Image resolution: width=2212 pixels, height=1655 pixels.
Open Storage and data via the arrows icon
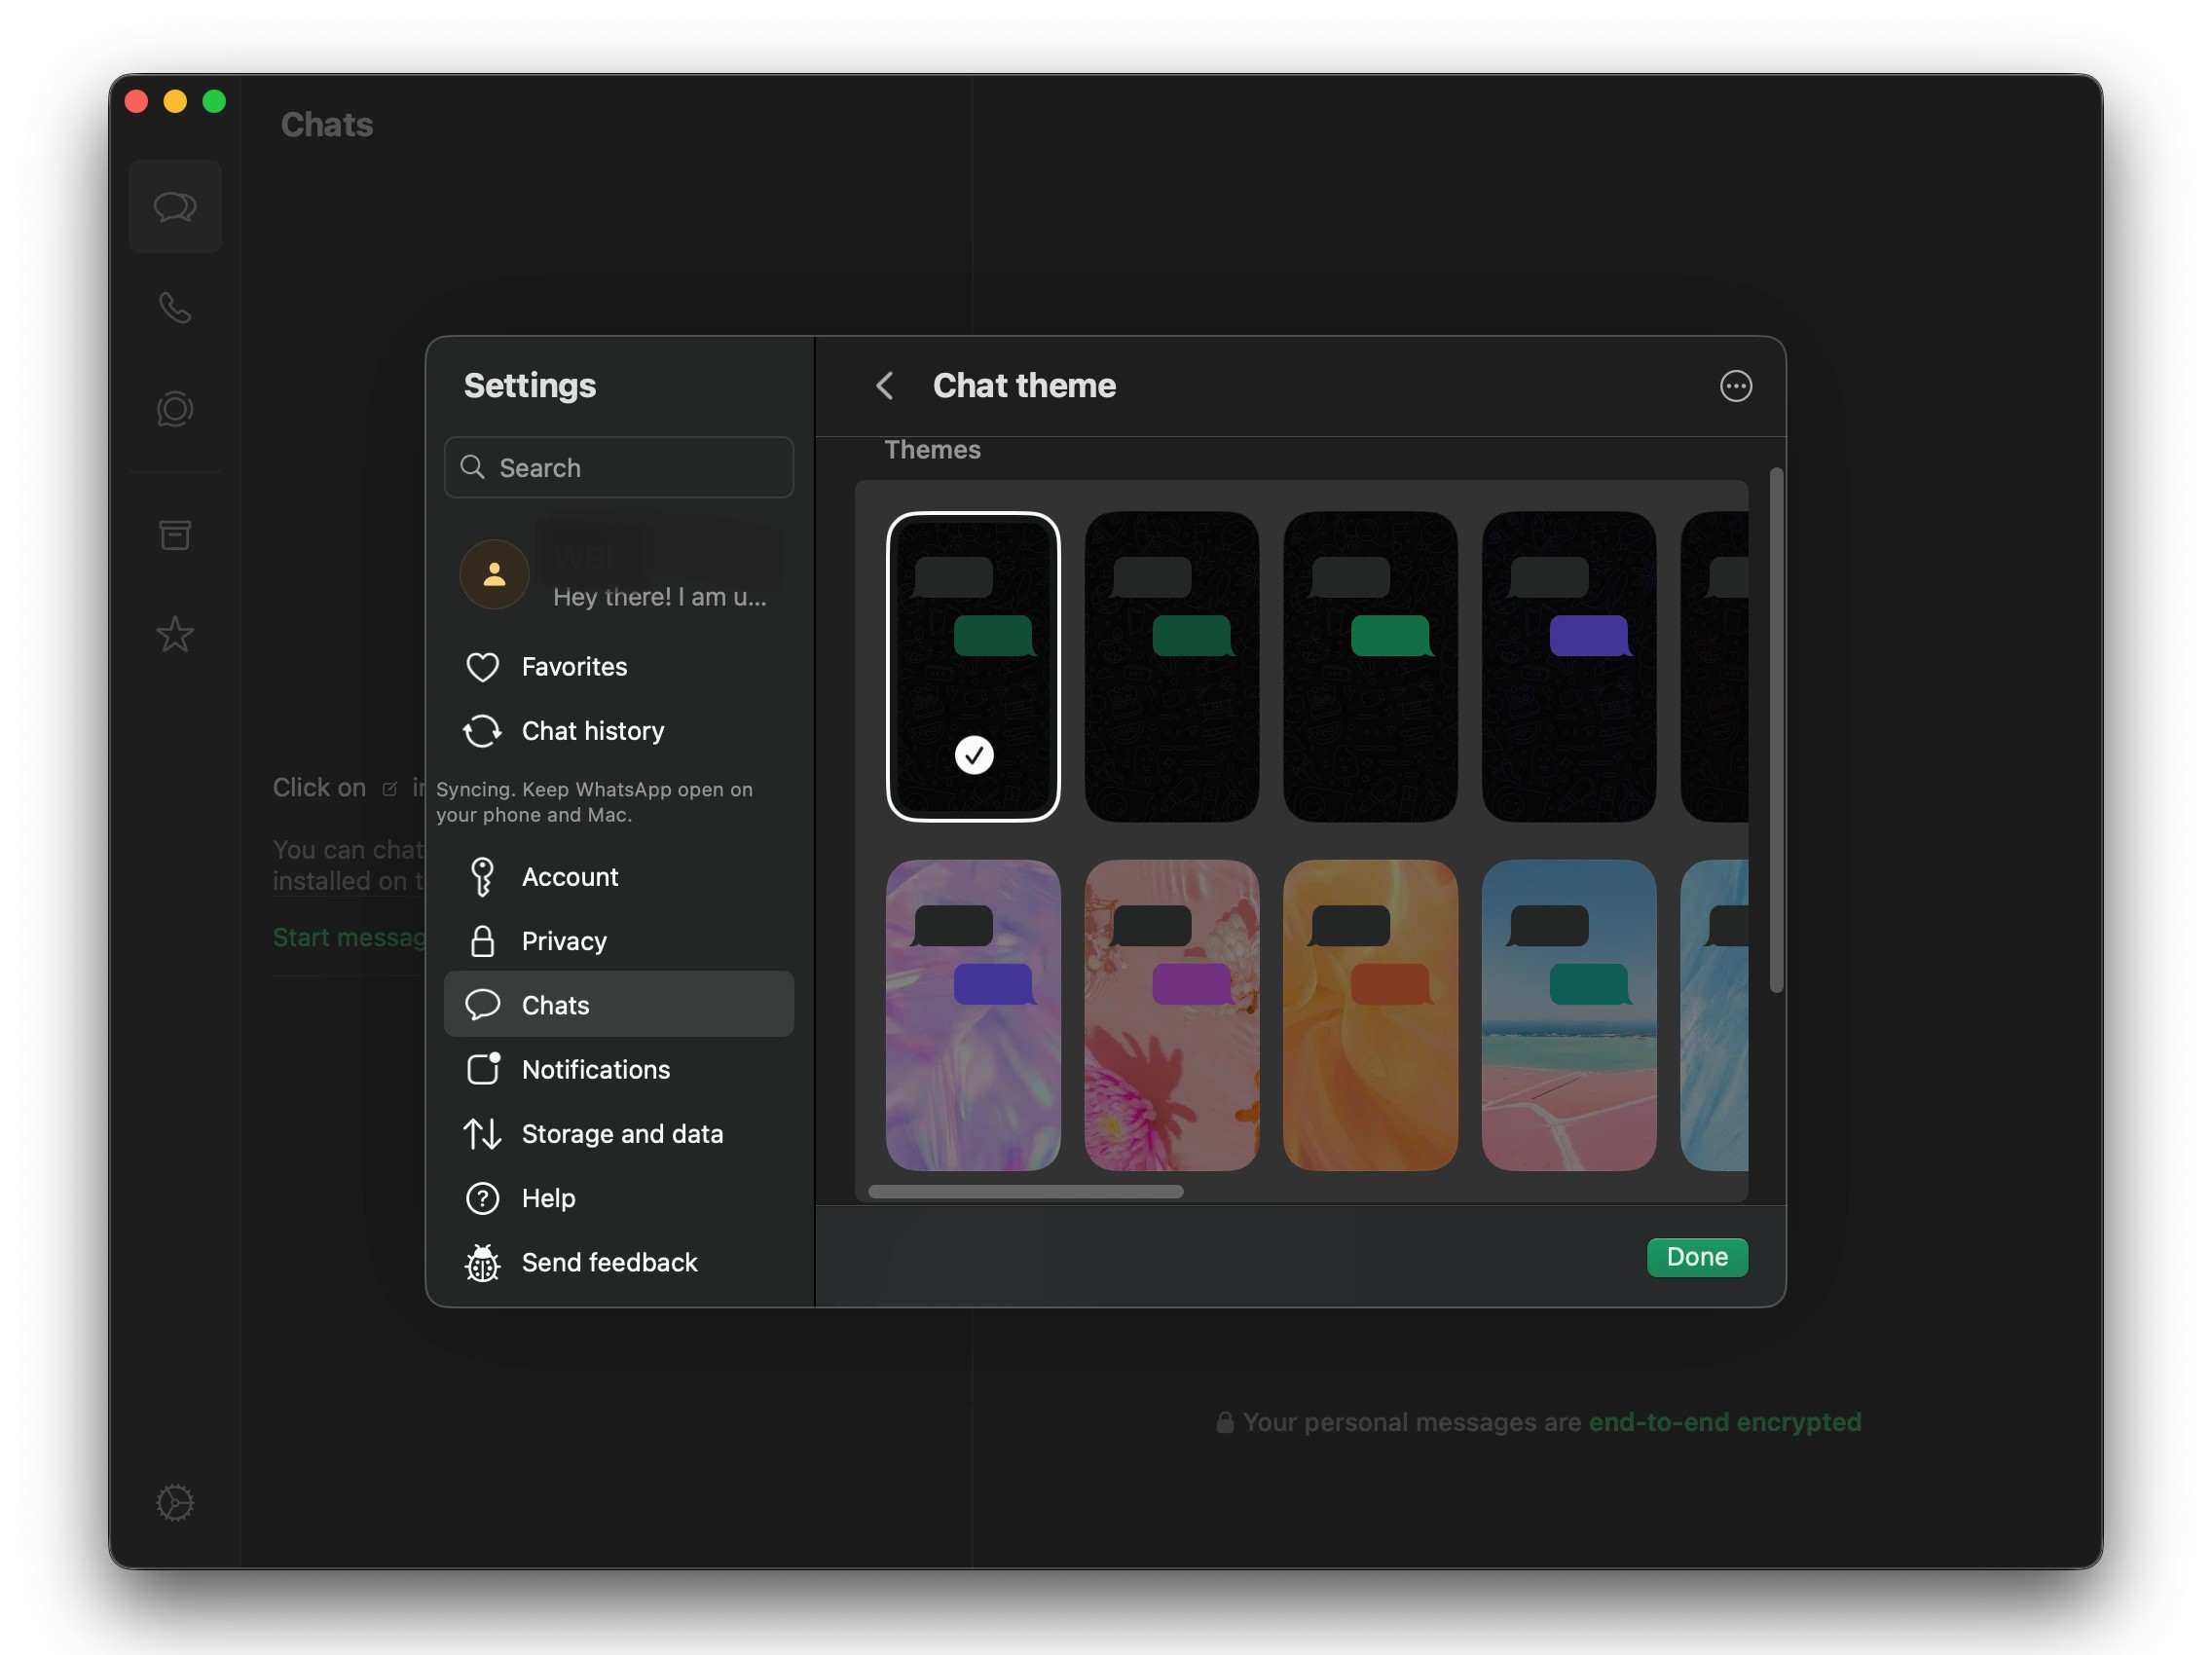tap(483, 1134)
